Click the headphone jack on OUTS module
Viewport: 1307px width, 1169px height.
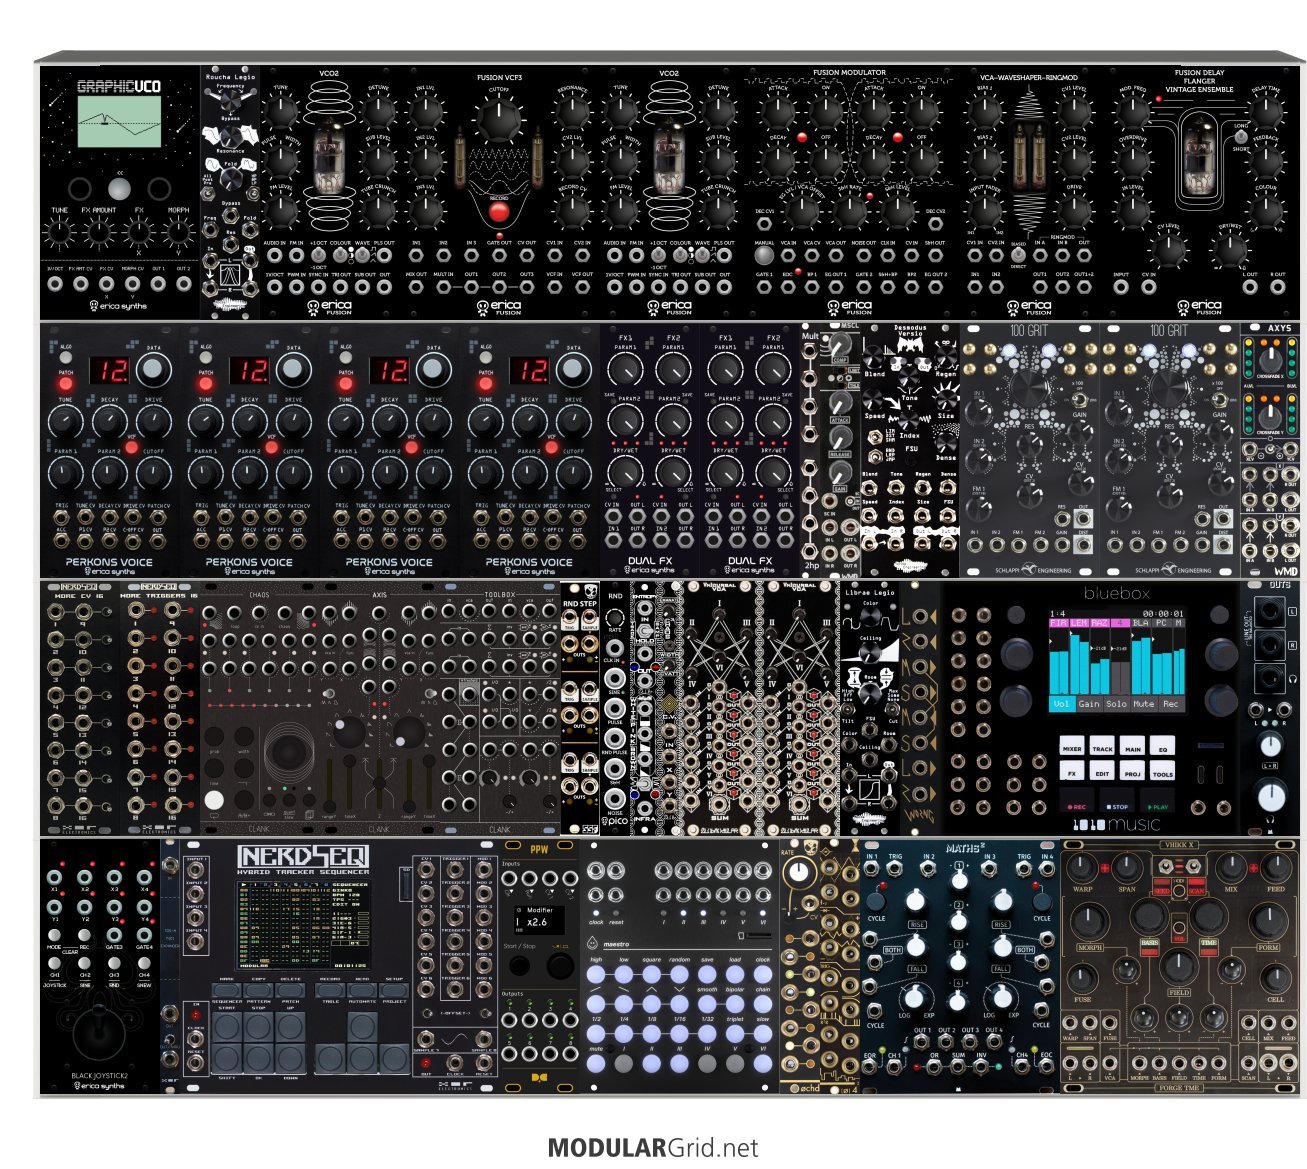(x=1270, y=679)
